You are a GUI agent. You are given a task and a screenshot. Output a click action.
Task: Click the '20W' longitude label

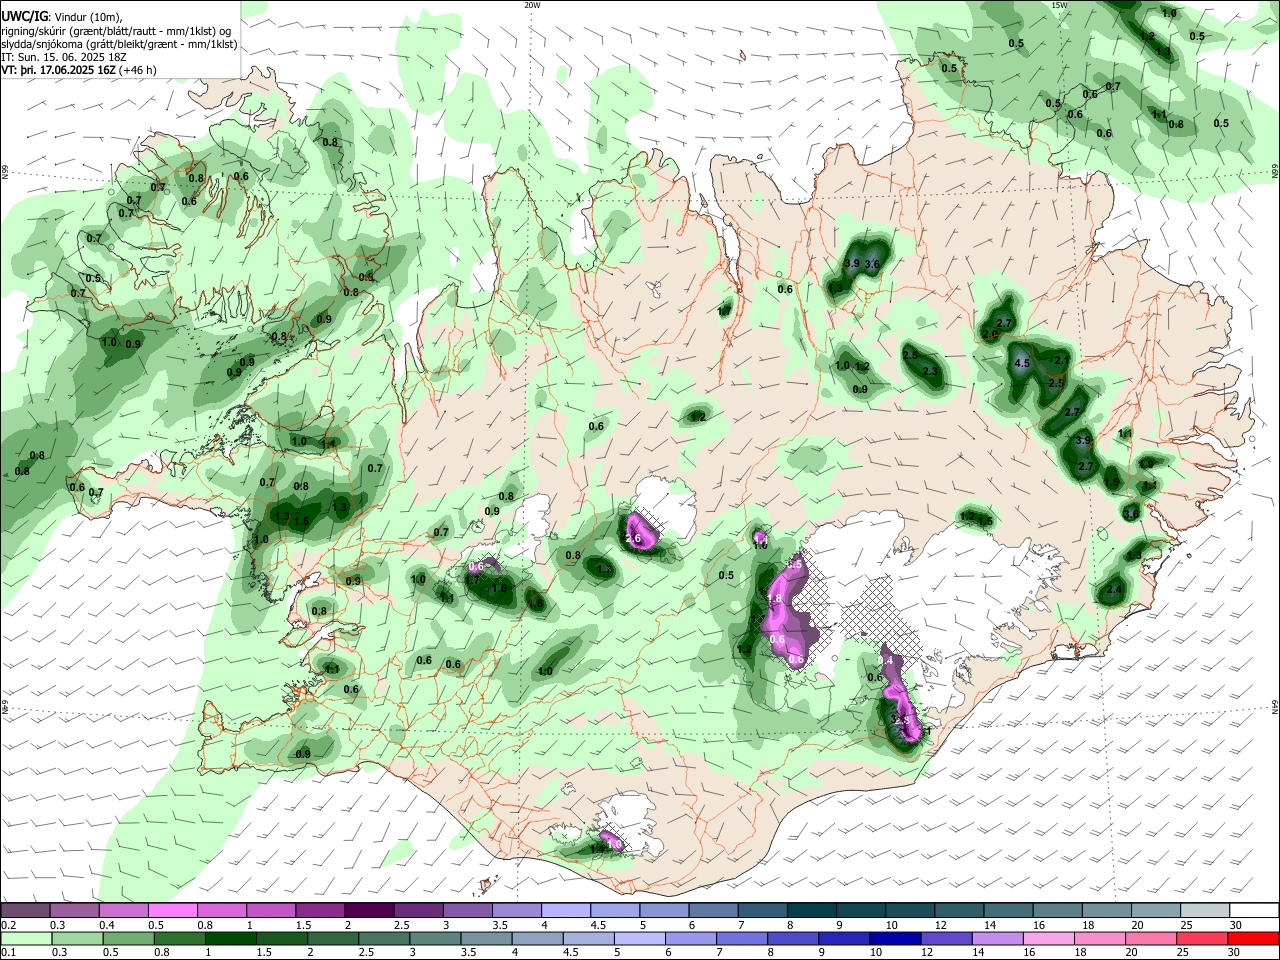coord(531,5)
